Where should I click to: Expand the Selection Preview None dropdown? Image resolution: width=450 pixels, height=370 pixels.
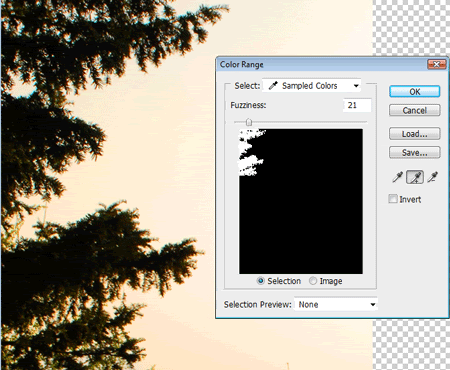(336, 304)
